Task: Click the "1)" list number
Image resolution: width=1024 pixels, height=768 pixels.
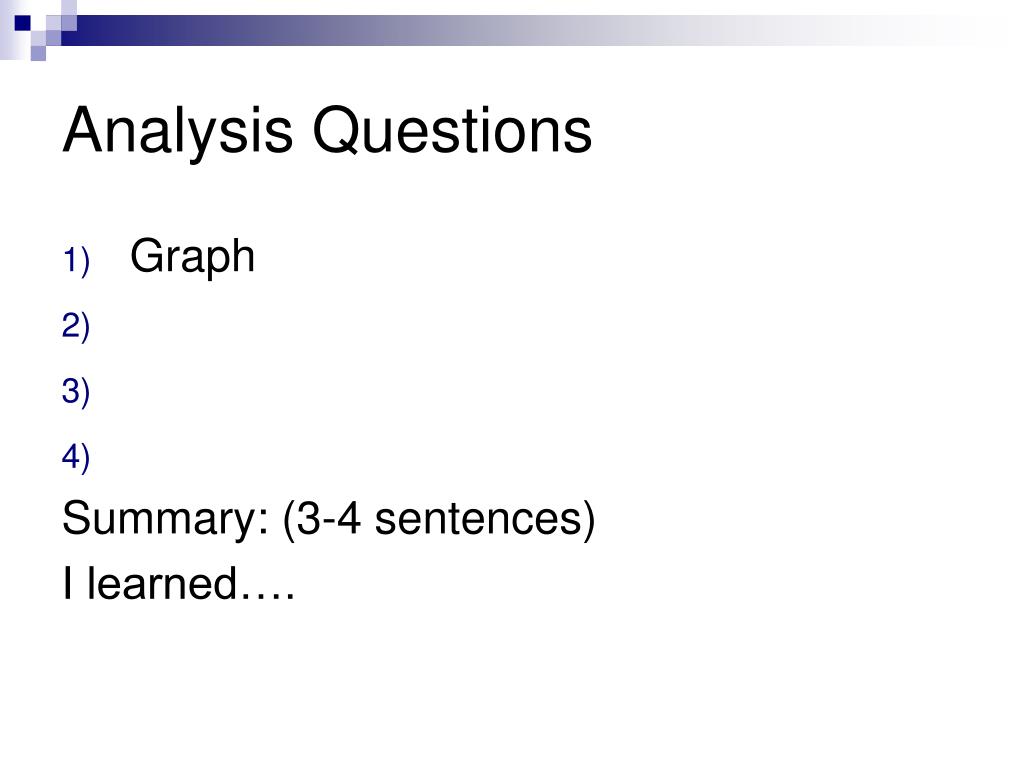Action: click(76, 260)
